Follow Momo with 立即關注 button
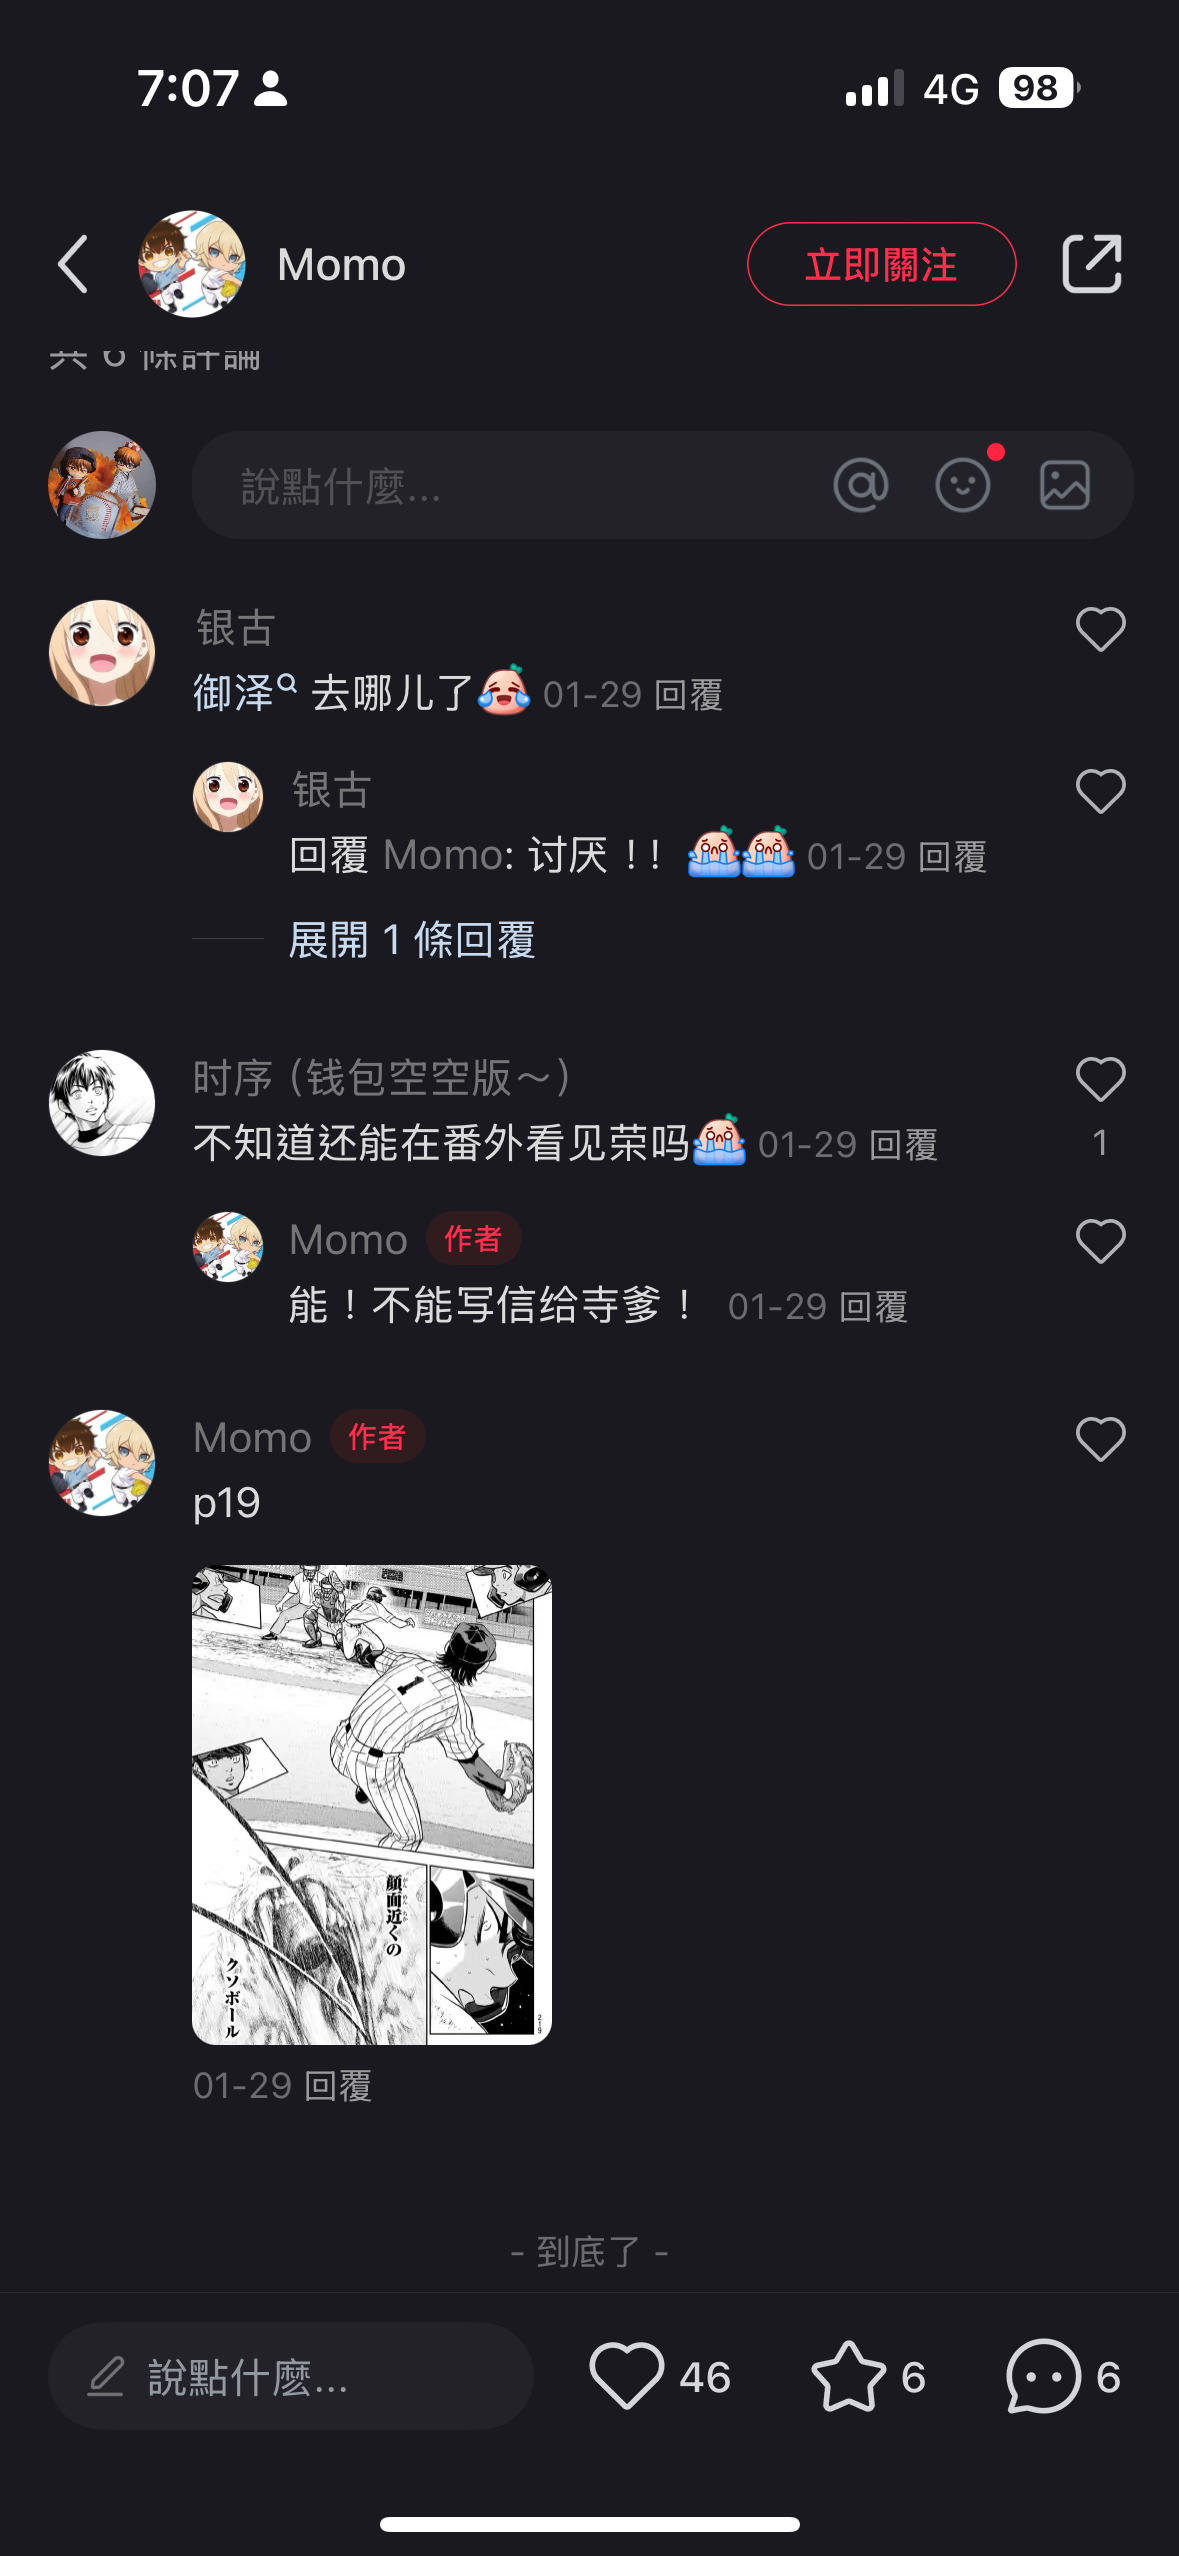The width and height of the screenshot is (1179, 2556). [x=881, y=264]
